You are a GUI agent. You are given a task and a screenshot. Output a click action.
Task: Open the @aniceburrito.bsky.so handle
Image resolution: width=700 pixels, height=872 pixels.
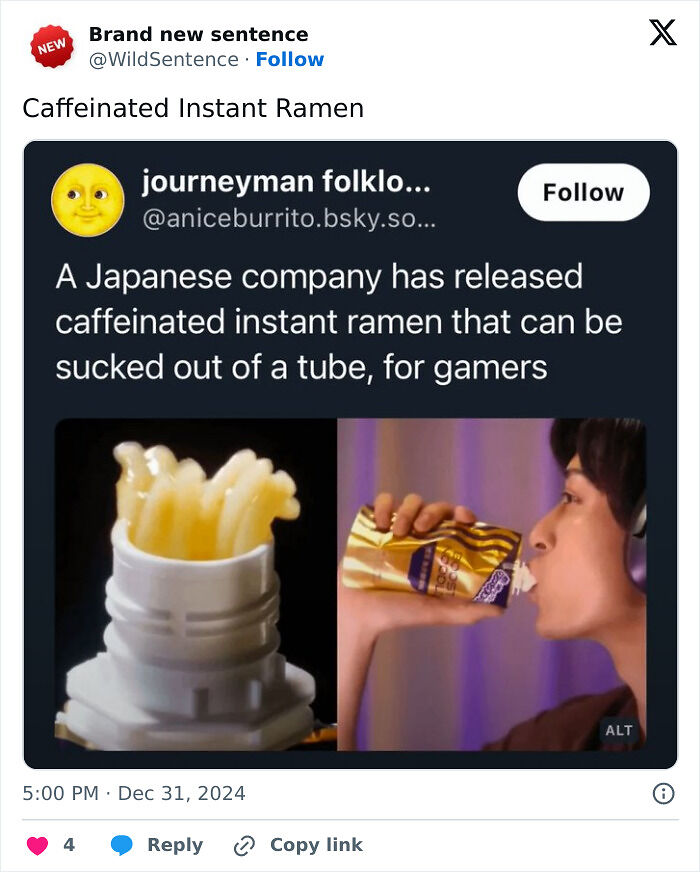289,219
